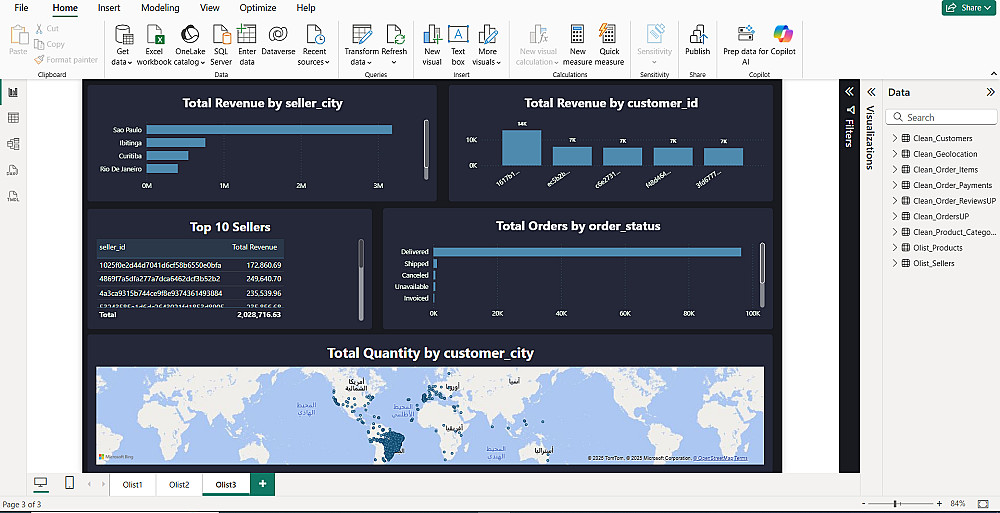This screenshot has height=513, width=1000.
Task: Click the Share button
Action: pos(967,8)
